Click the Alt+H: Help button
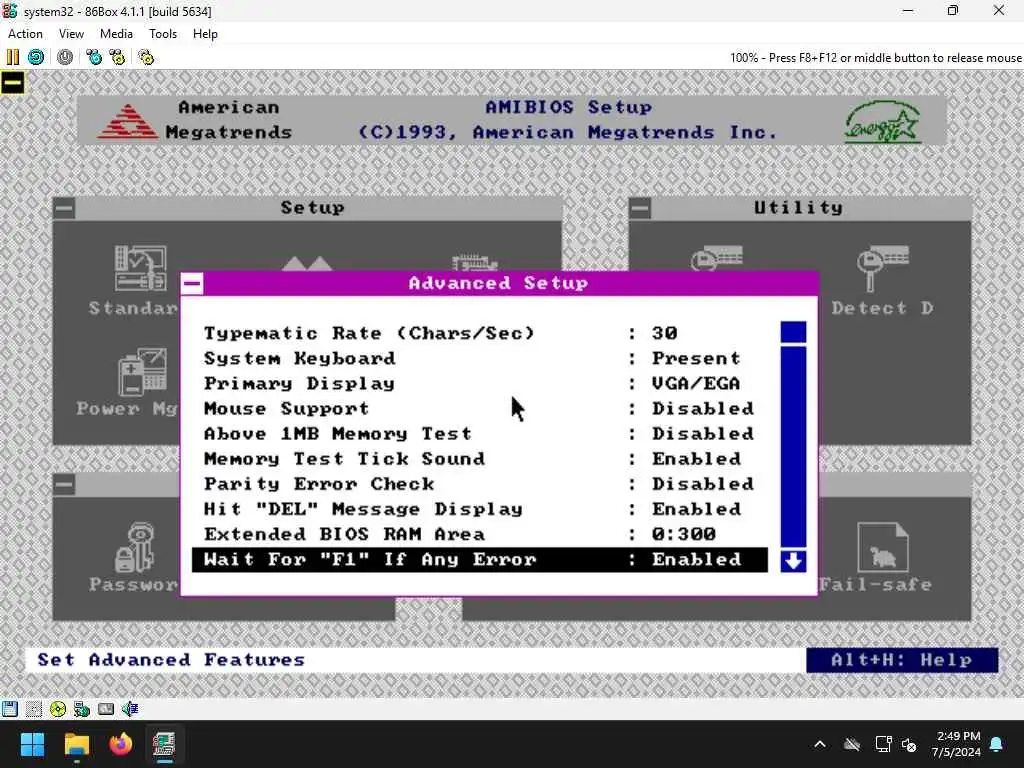The image size is (1024, 768). [x=902, y=660]
